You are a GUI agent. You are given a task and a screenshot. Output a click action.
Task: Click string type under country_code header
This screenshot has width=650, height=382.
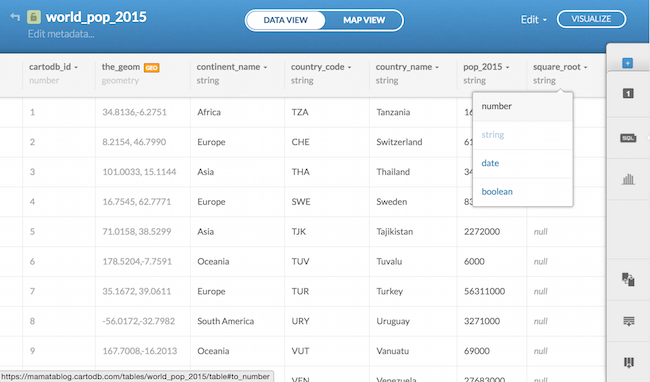point(302,80)
